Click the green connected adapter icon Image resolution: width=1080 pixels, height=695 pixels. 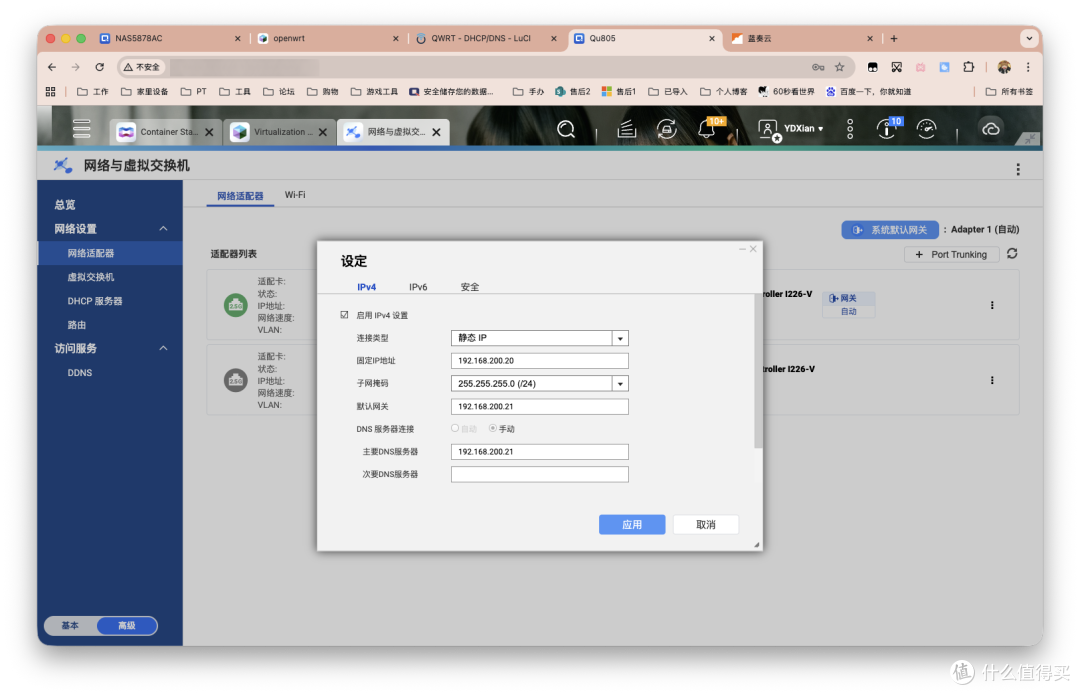(236, 305)
